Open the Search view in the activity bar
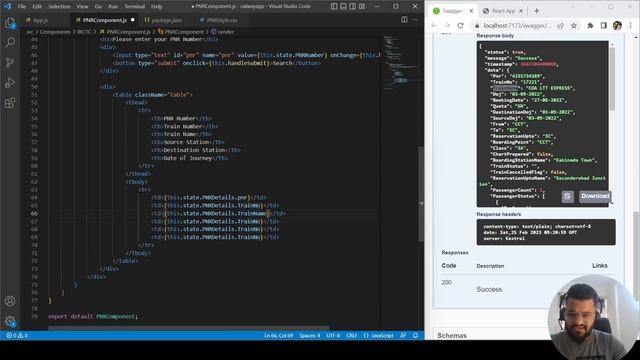 pos(10,42)
